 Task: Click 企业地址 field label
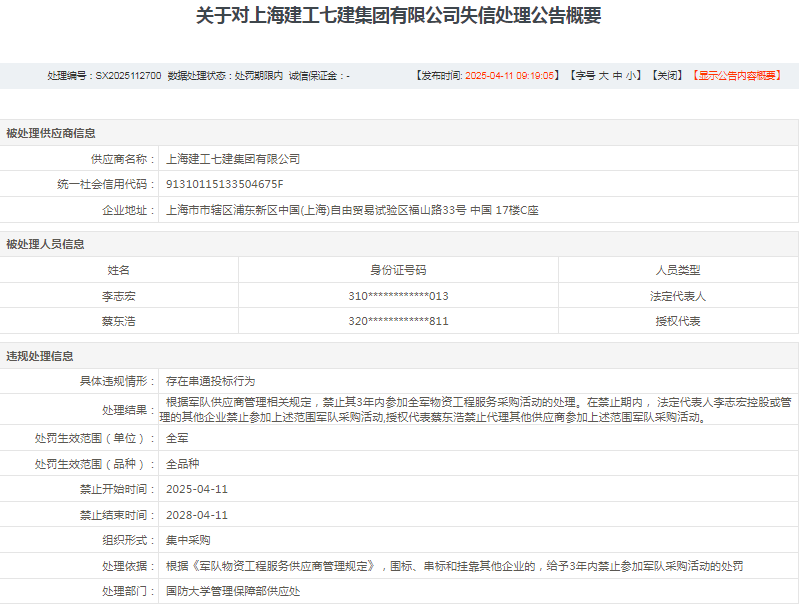click(128, 210)
